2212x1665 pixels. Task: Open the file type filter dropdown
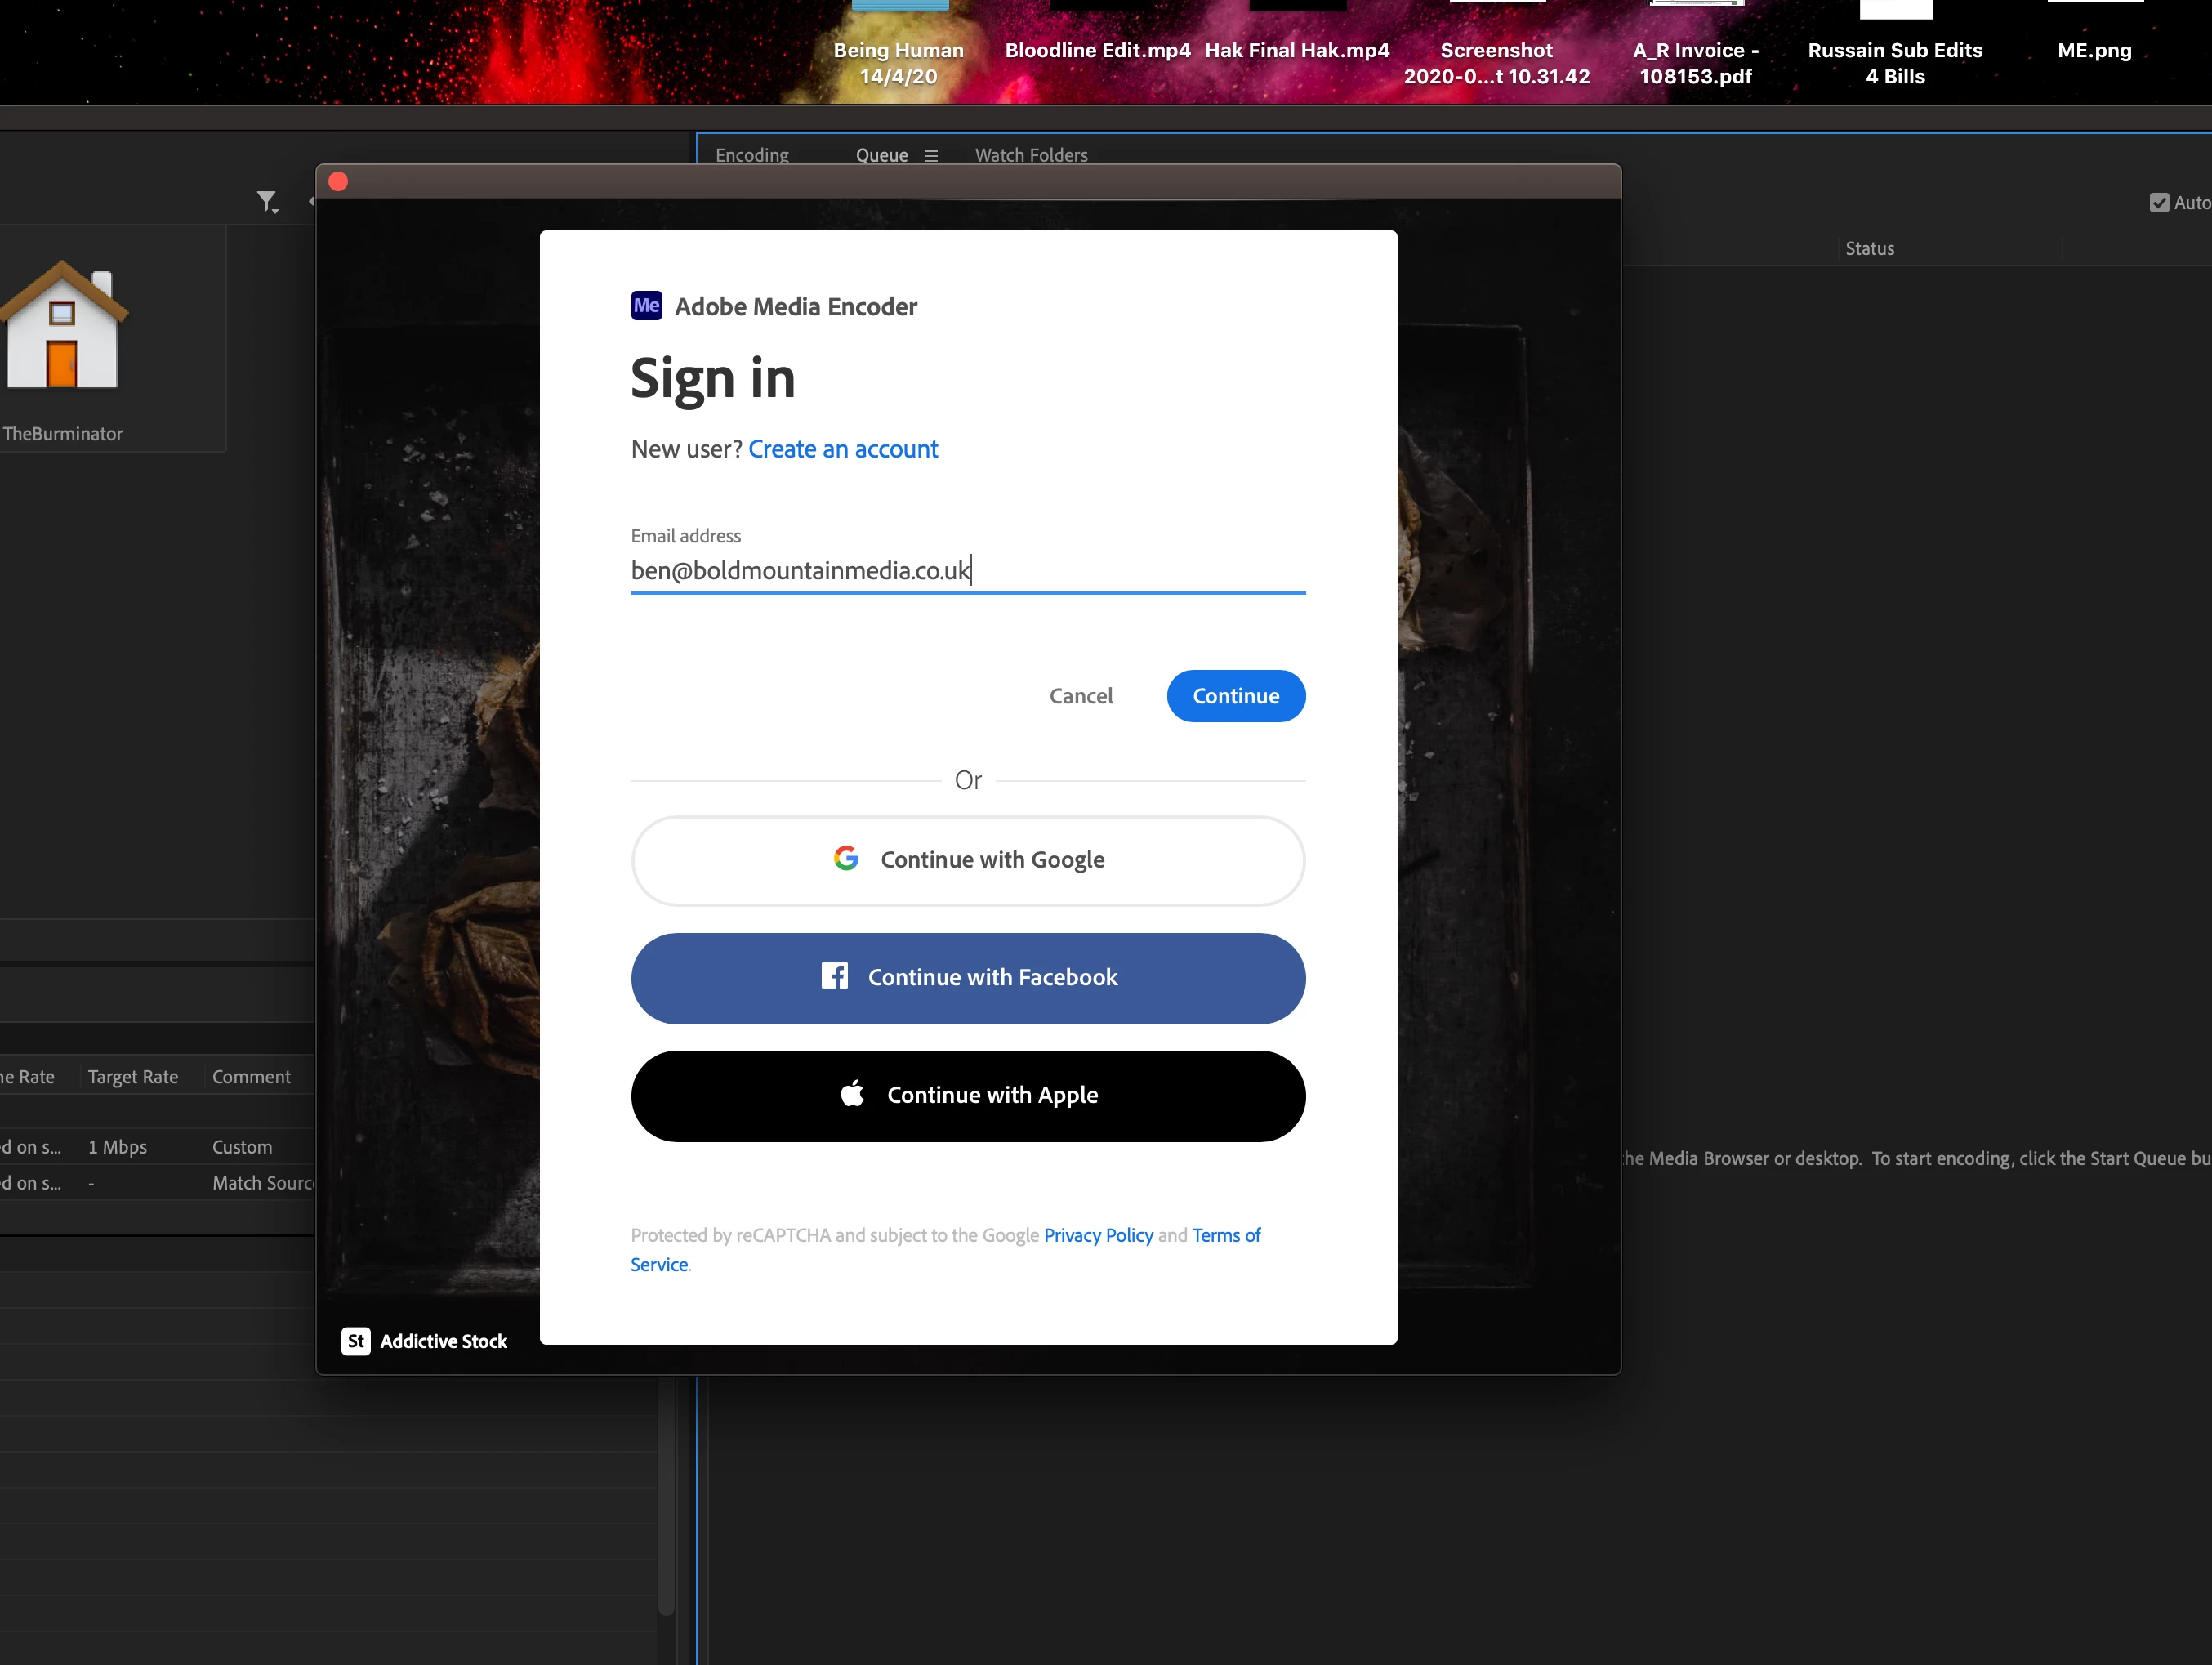point(267,203)
